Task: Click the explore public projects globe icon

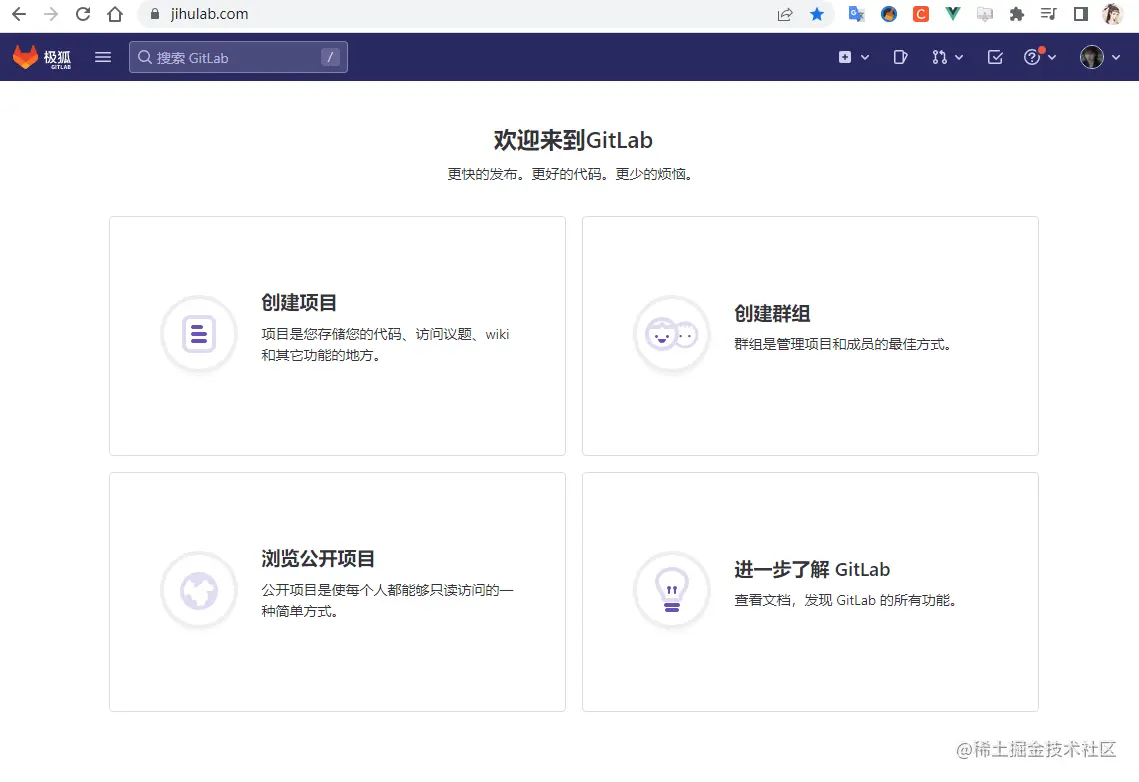Action: tap(199, 590)
